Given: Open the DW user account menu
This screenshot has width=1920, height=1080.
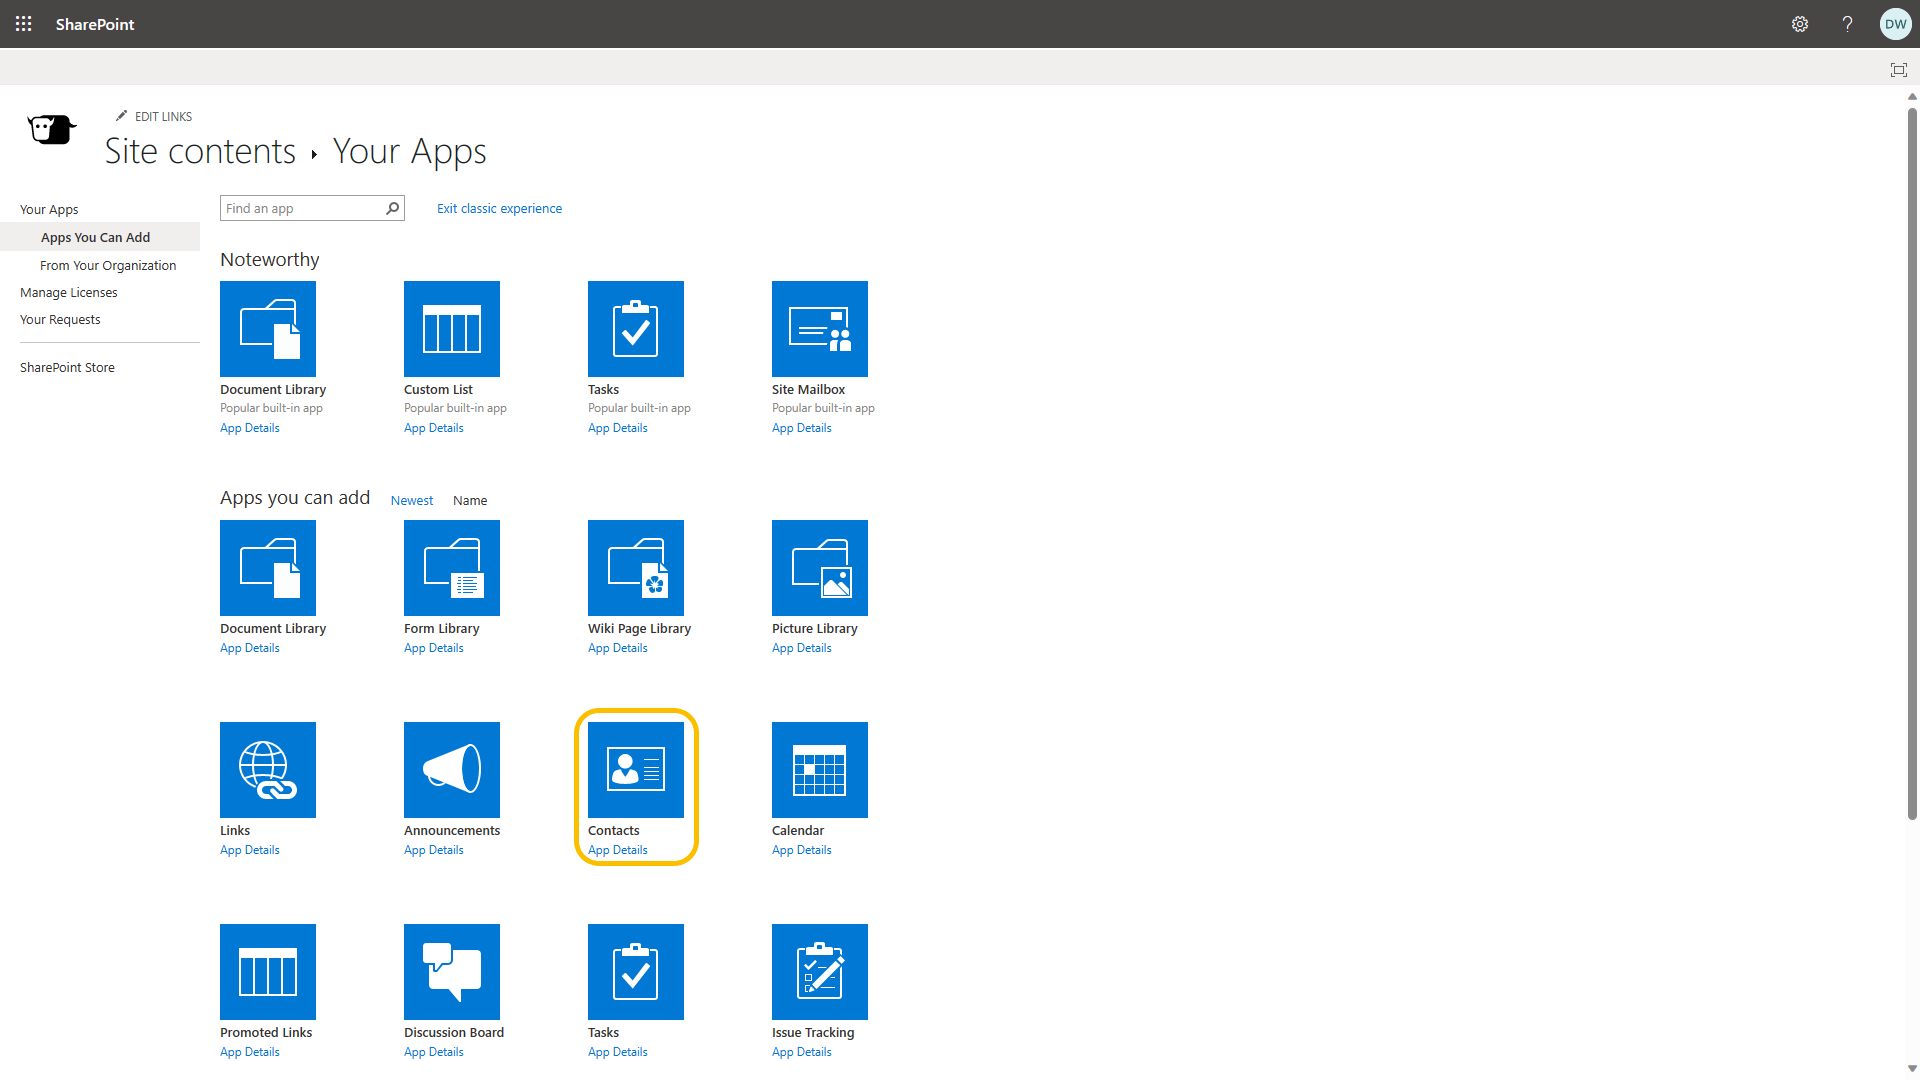Looking at the screenshot, I should [1895, 24].
